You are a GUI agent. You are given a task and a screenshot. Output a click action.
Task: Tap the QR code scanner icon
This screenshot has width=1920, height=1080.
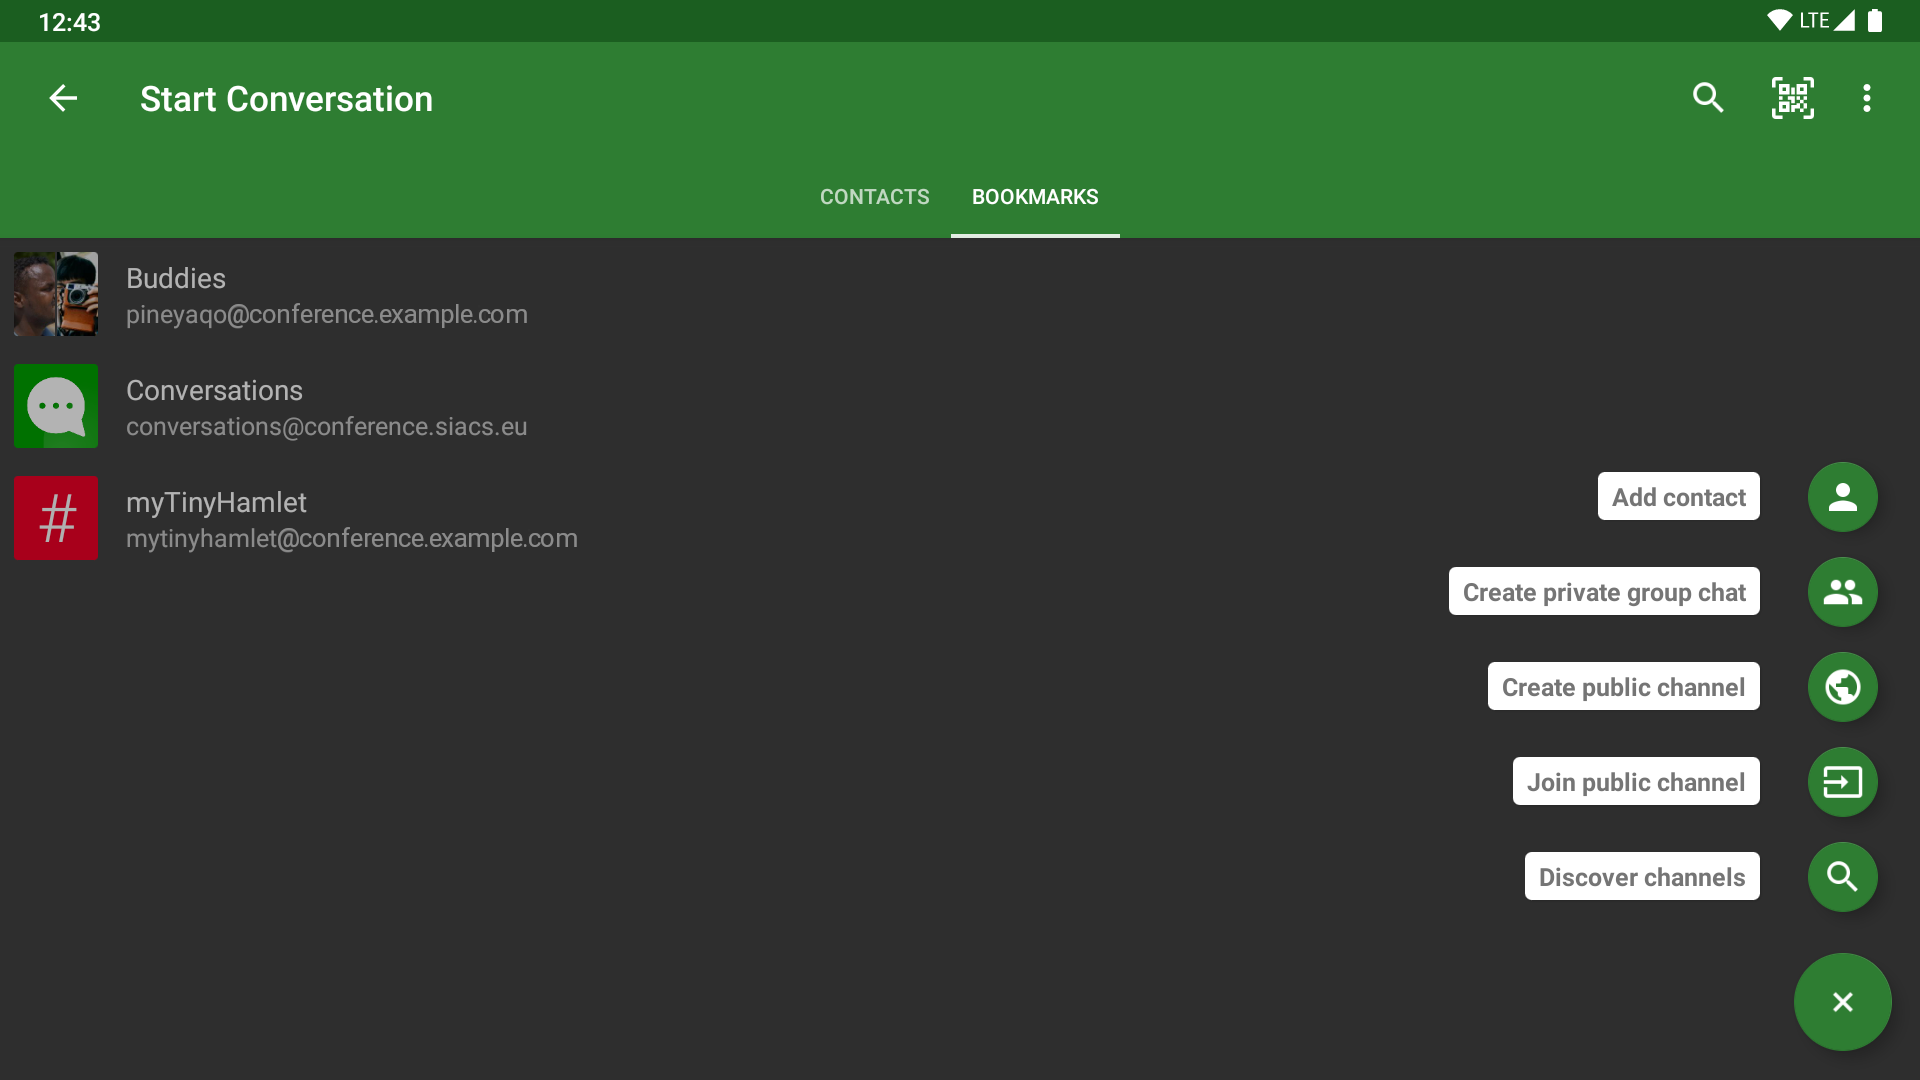point(1792,98)
